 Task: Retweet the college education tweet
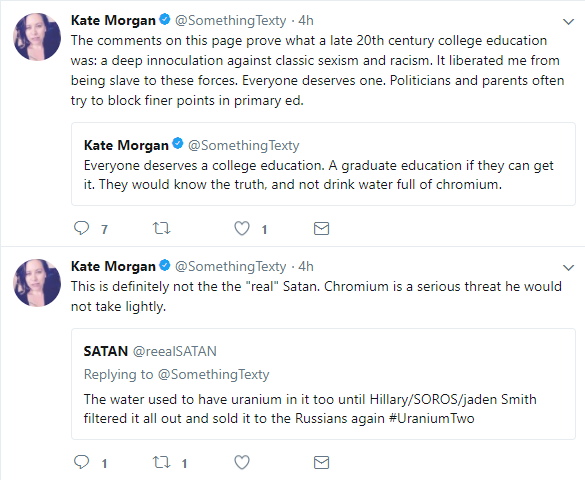pos(162,228)
